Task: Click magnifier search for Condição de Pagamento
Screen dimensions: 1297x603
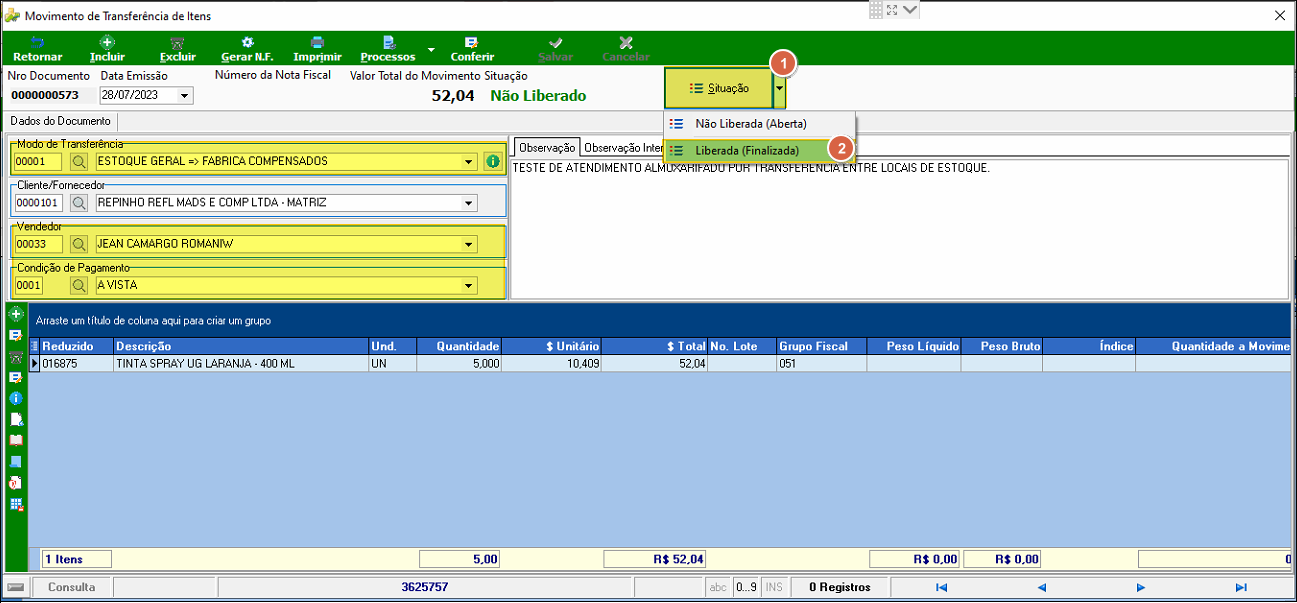Action: 78,285
